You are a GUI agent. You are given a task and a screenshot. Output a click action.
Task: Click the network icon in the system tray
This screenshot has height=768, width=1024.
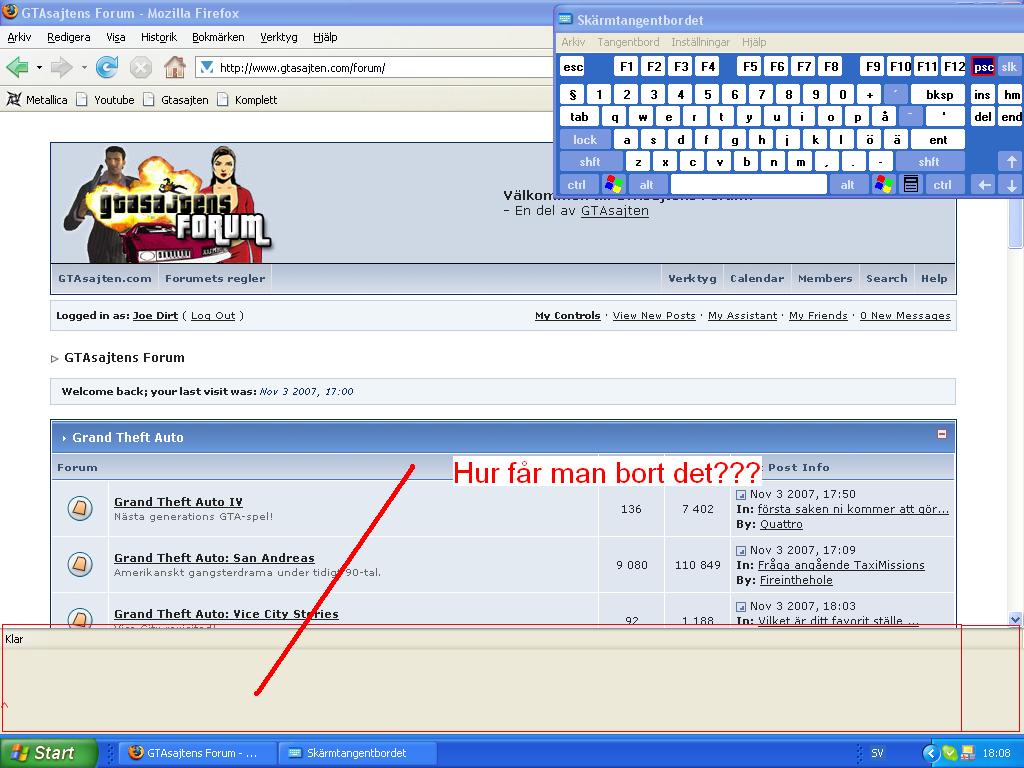coord(967,753)
